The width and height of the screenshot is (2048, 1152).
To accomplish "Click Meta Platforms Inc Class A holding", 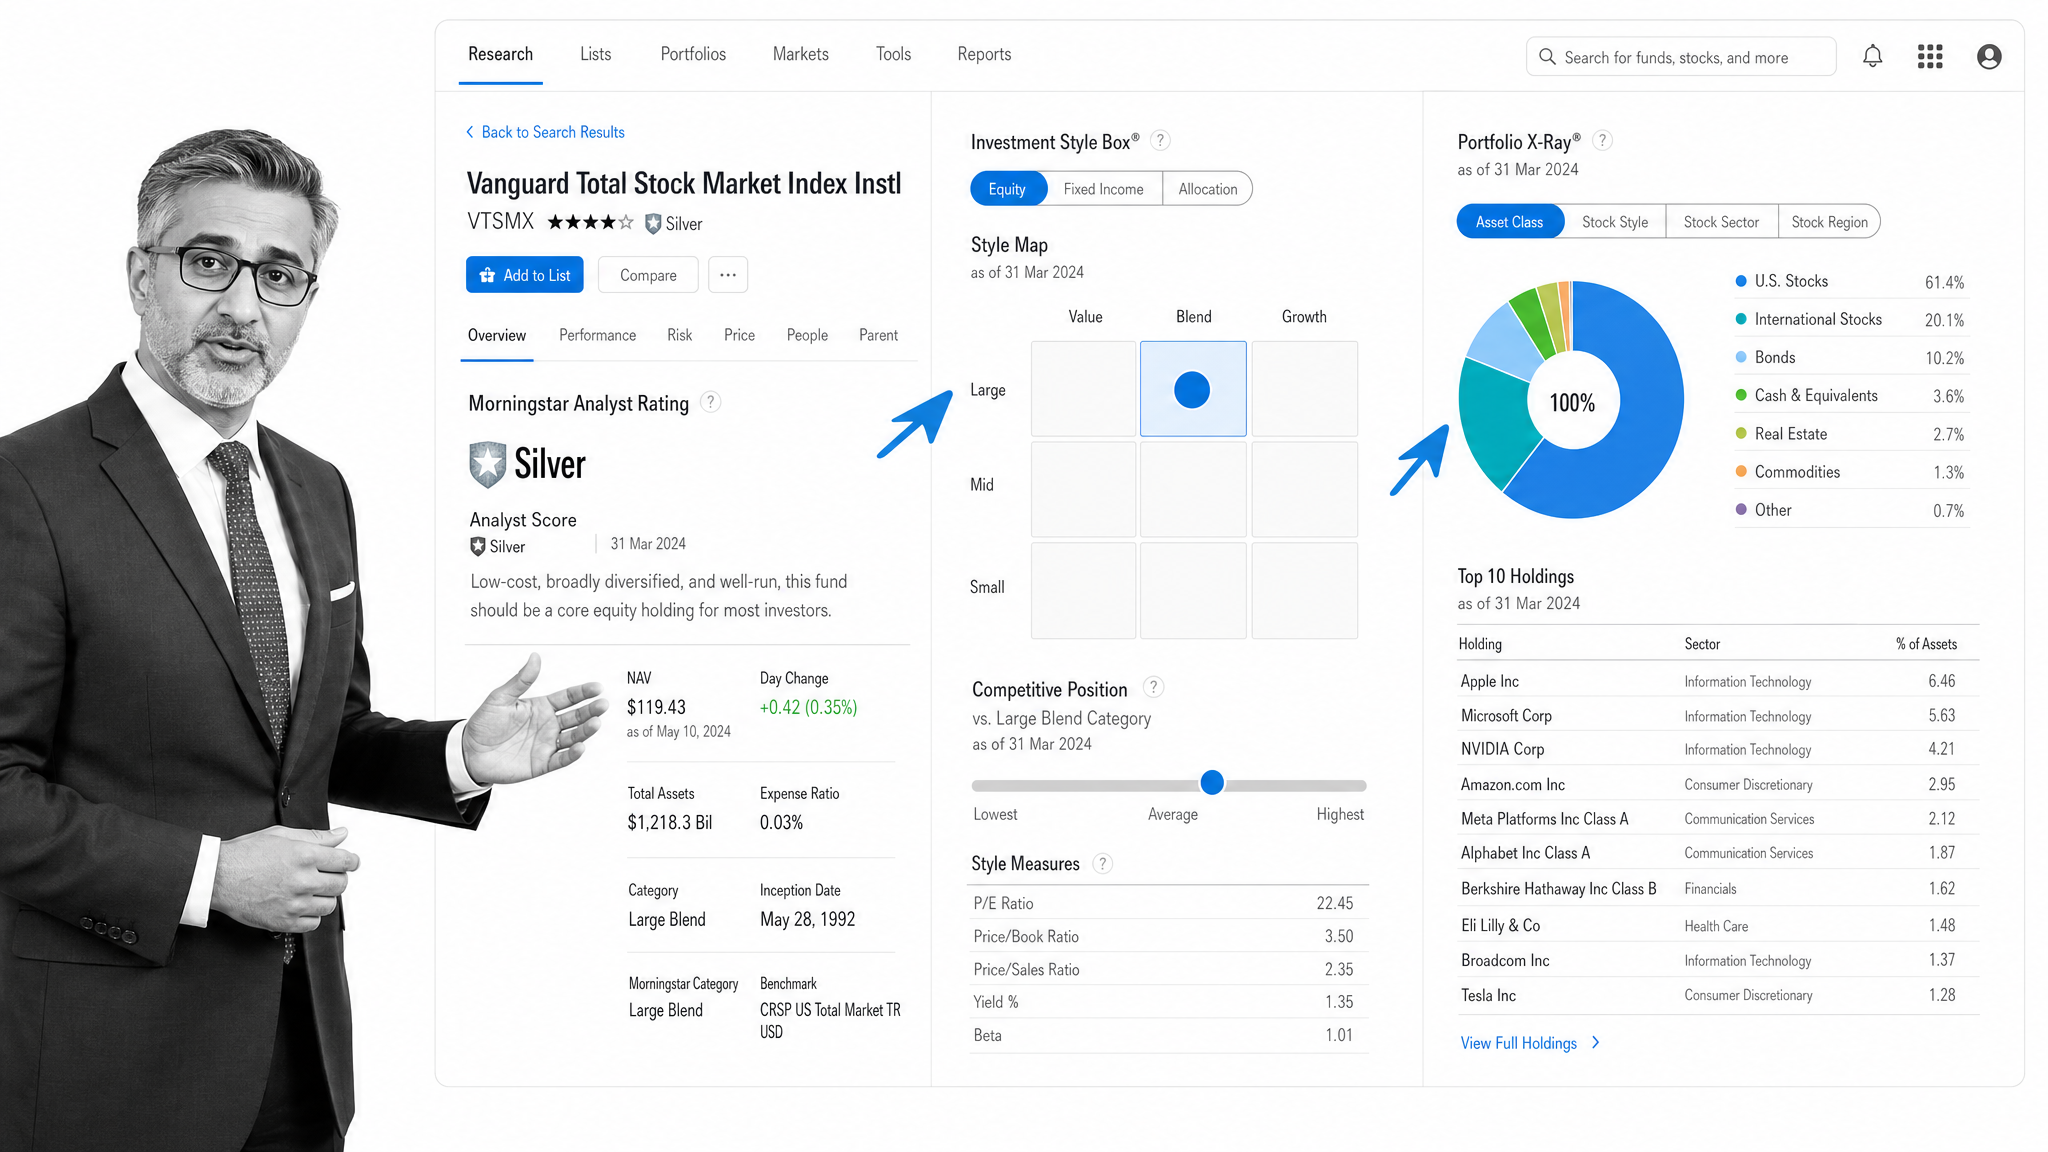I will (1544, 819).
